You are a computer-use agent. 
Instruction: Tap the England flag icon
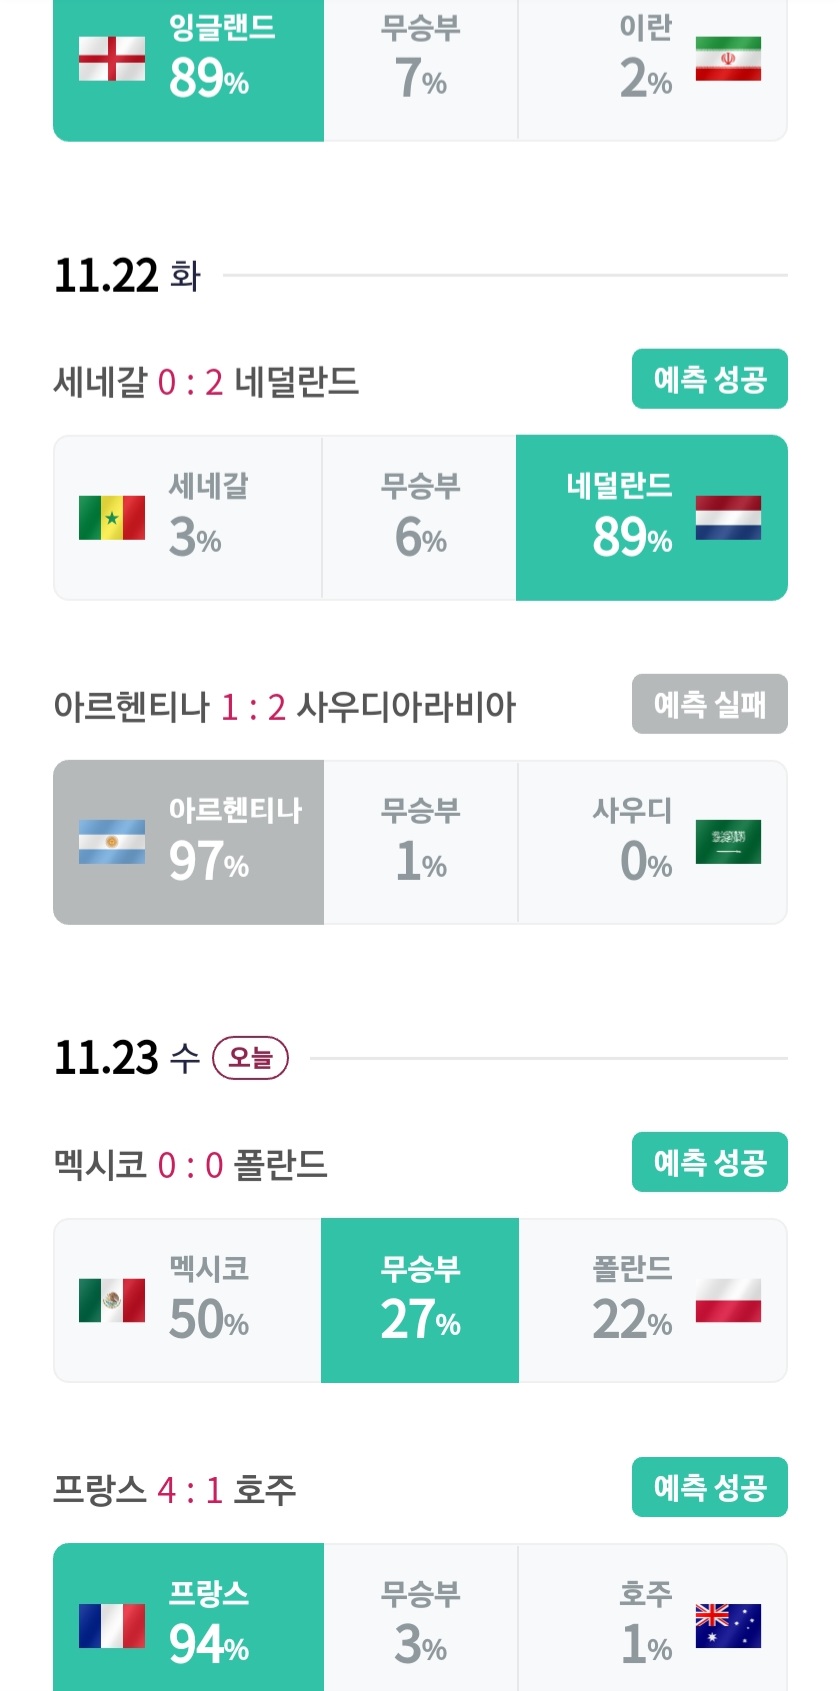point(112,59)
